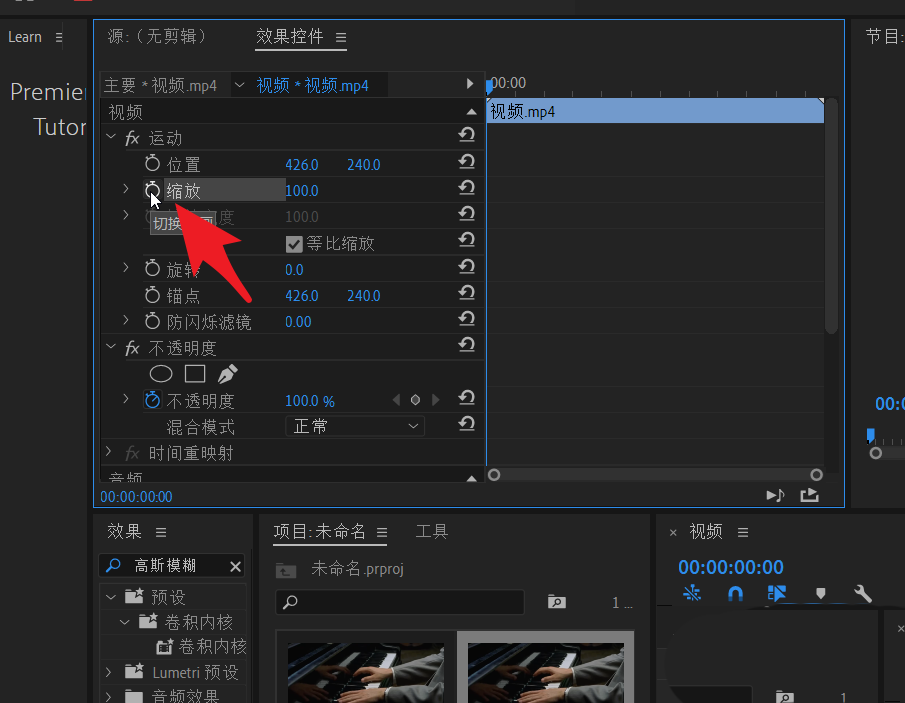Image resolution: width=905 pixels, height=703 pixels.
Task: Collapse the 视频 section arrow
Action: (x=472, y=112)
